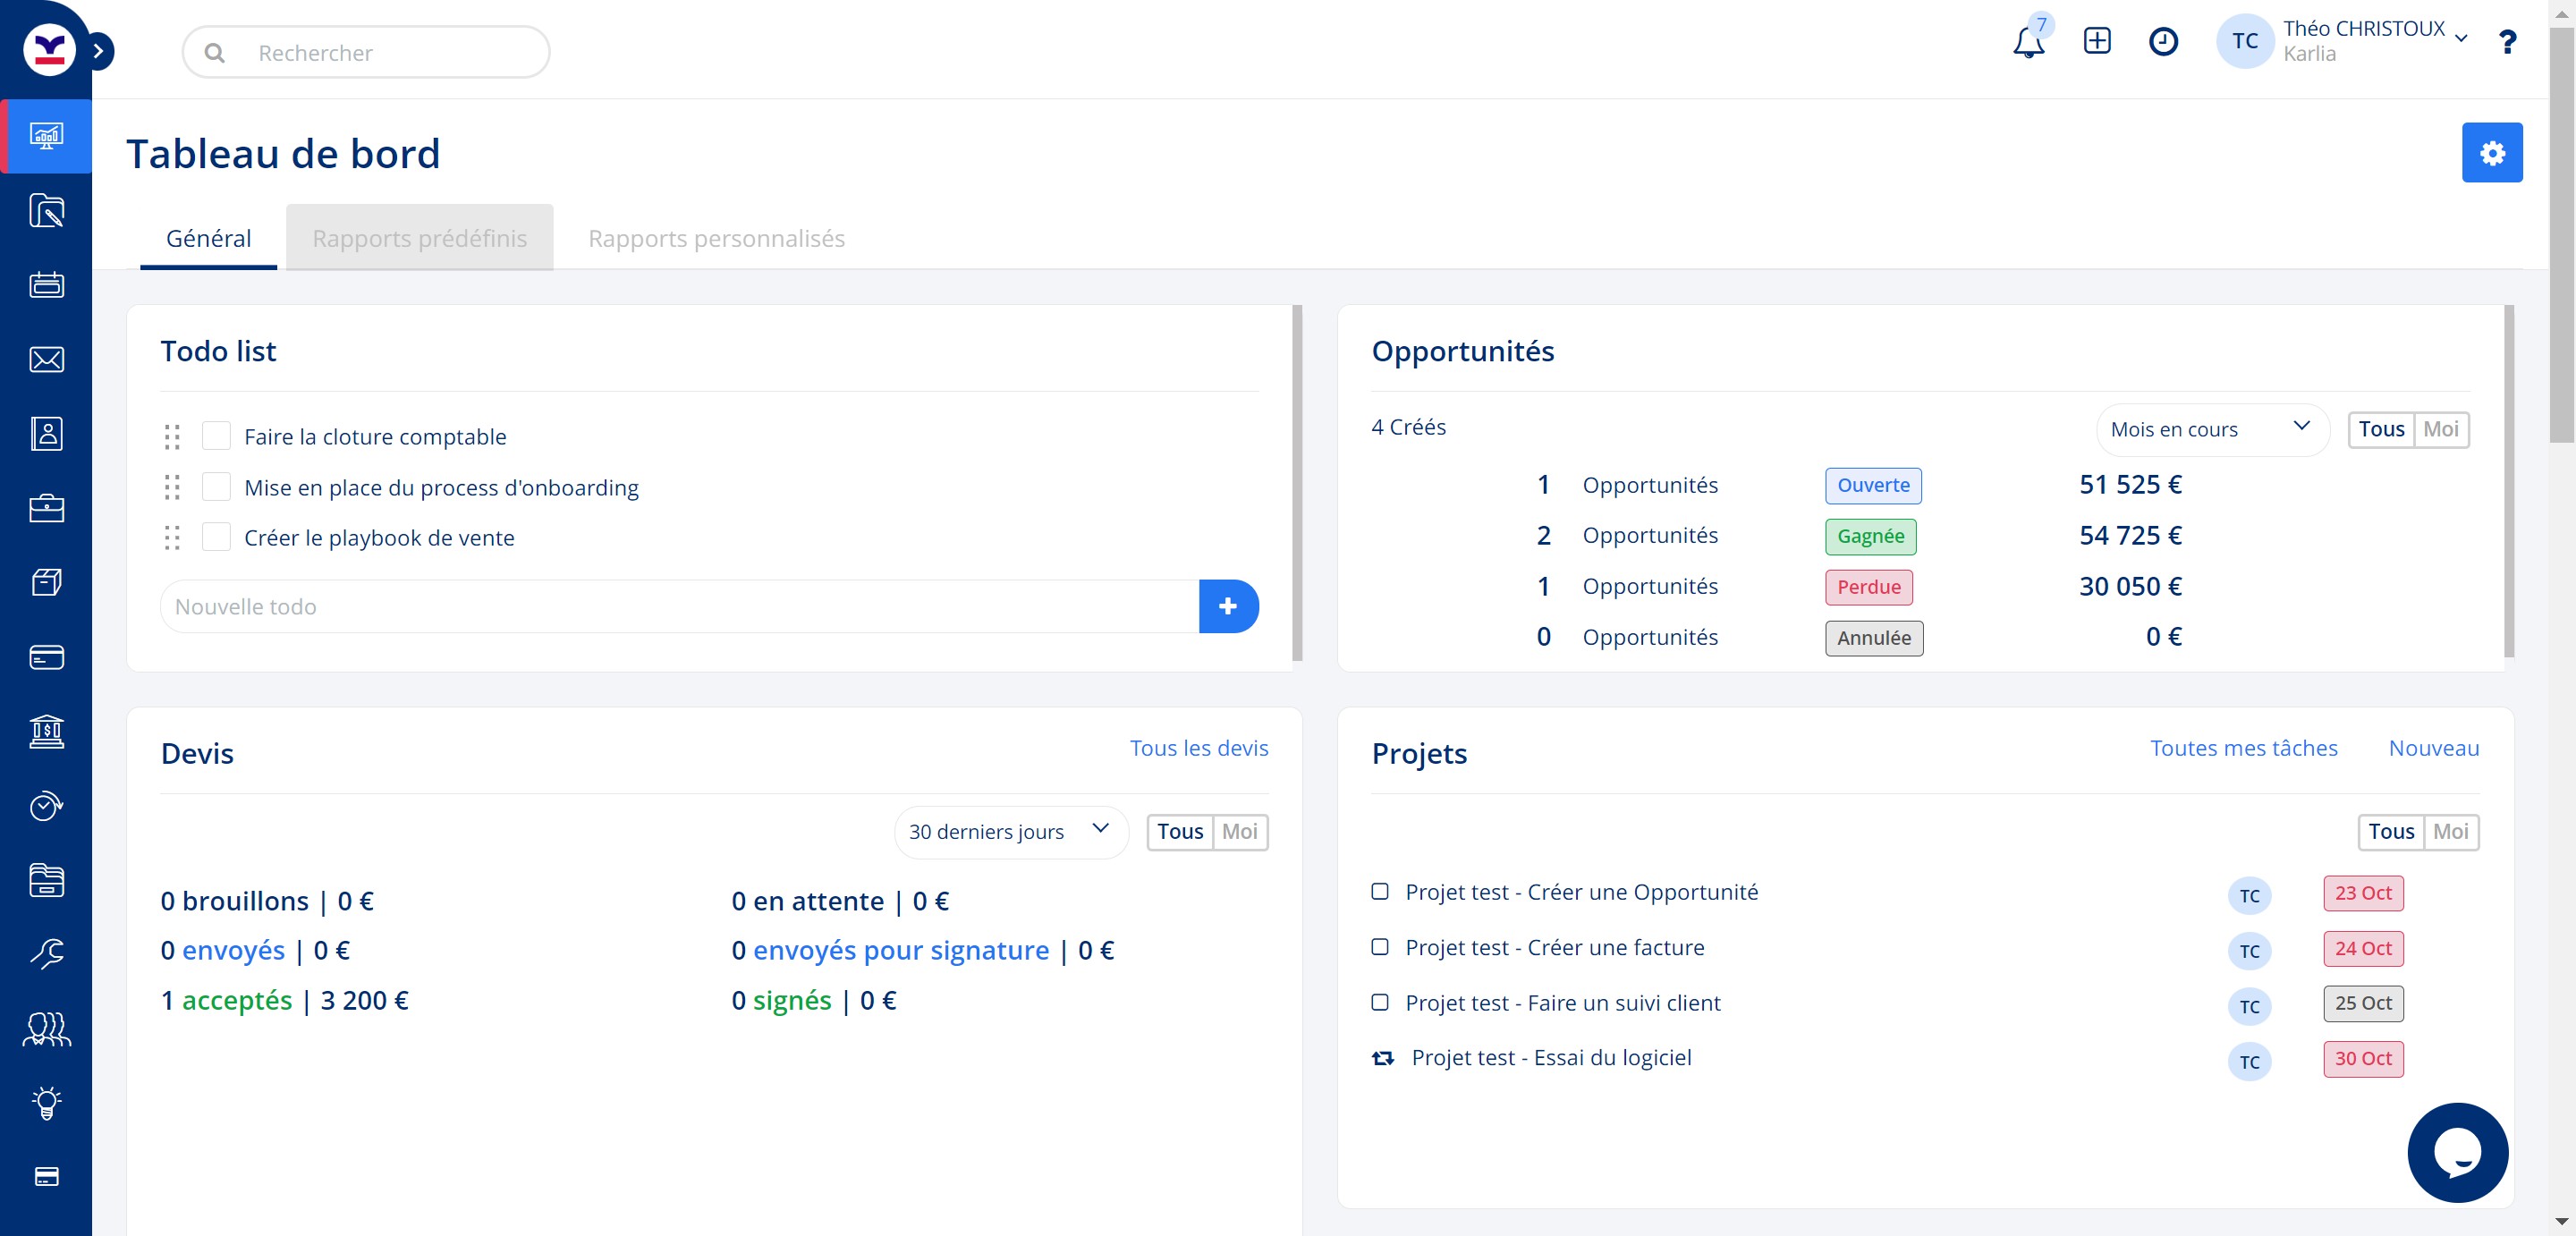Open the chat bubble support widget
Screen dimensions: 2576x1236
(x=2456, y=1152)
